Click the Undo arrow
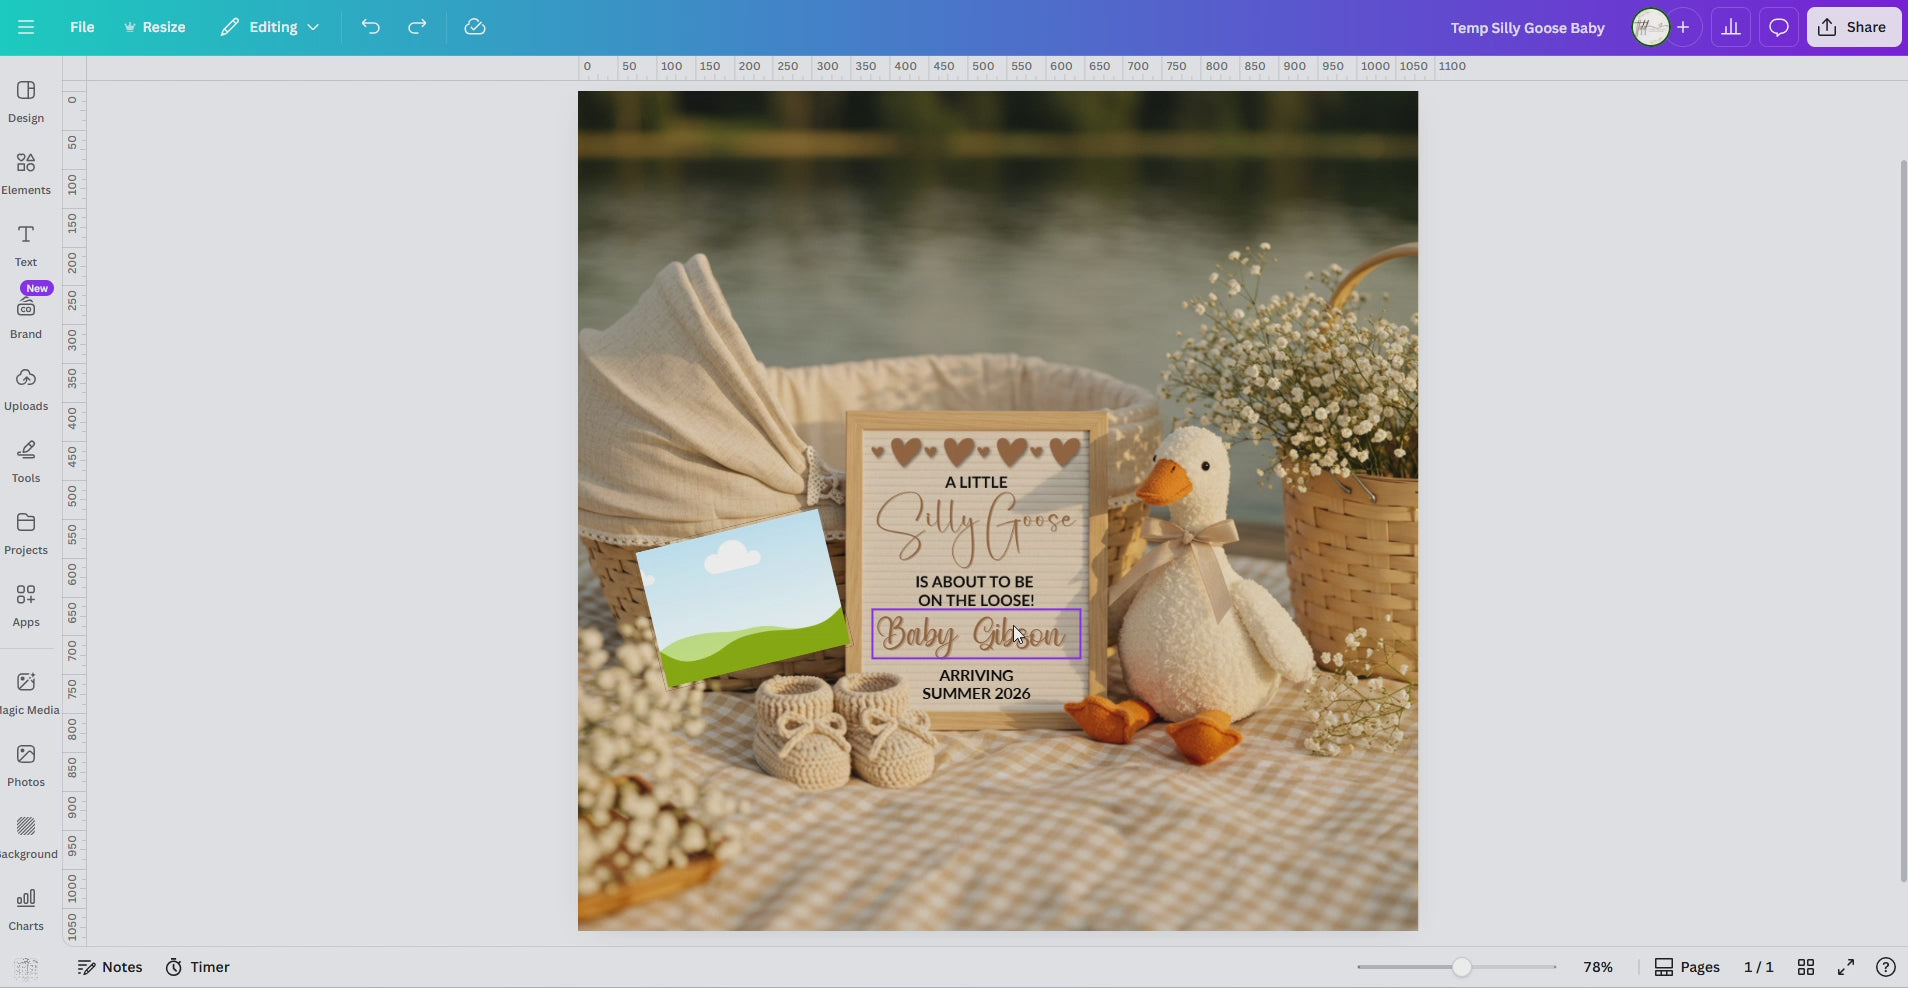Viewport: 1908px width, 988px height. (371, 27)
